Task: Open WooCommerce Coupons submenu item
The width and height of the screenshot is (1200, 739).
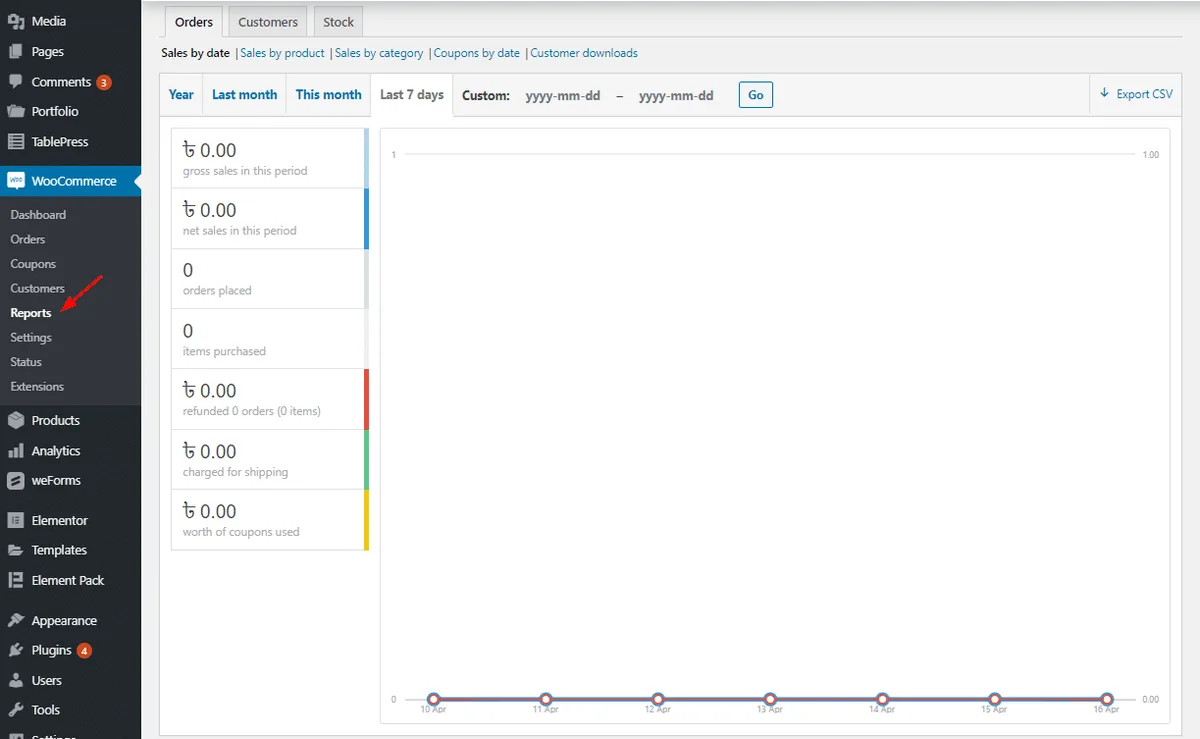Action: pos(33,264)
